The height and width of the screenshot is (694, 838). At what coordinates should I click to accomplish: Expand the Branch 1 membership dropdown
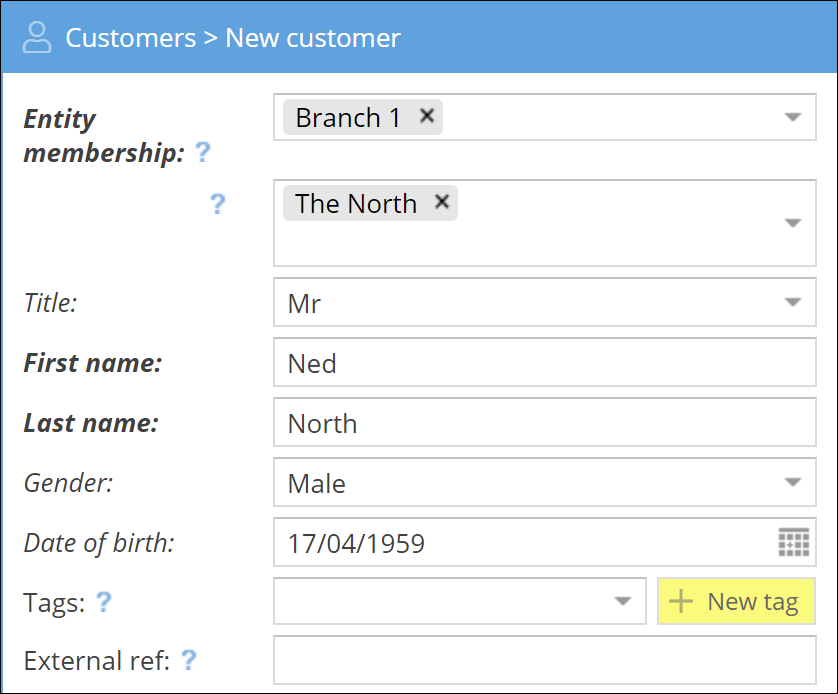[792, 118]
